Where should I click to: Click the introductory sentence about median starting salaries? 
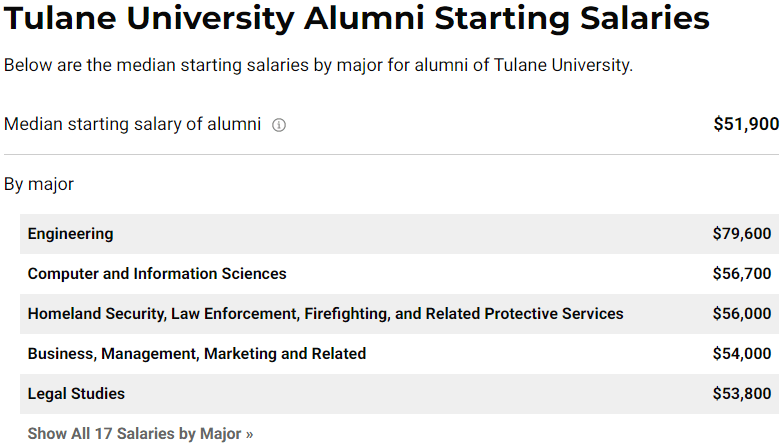pos(318,65)
